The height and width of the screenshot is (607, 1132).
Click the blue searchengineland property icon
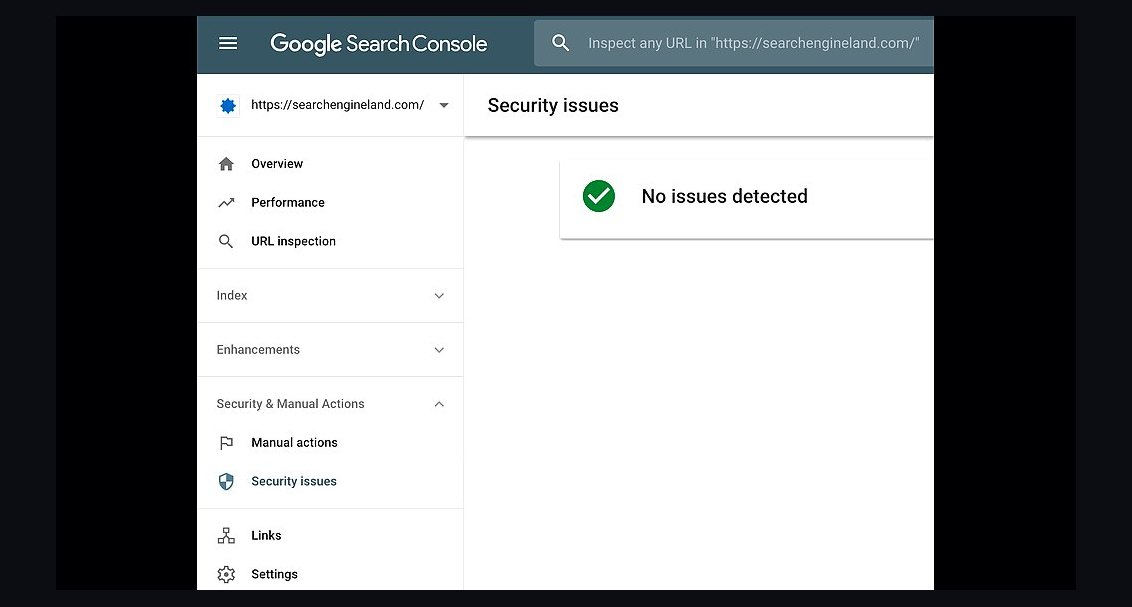click(x=228, y=105)
